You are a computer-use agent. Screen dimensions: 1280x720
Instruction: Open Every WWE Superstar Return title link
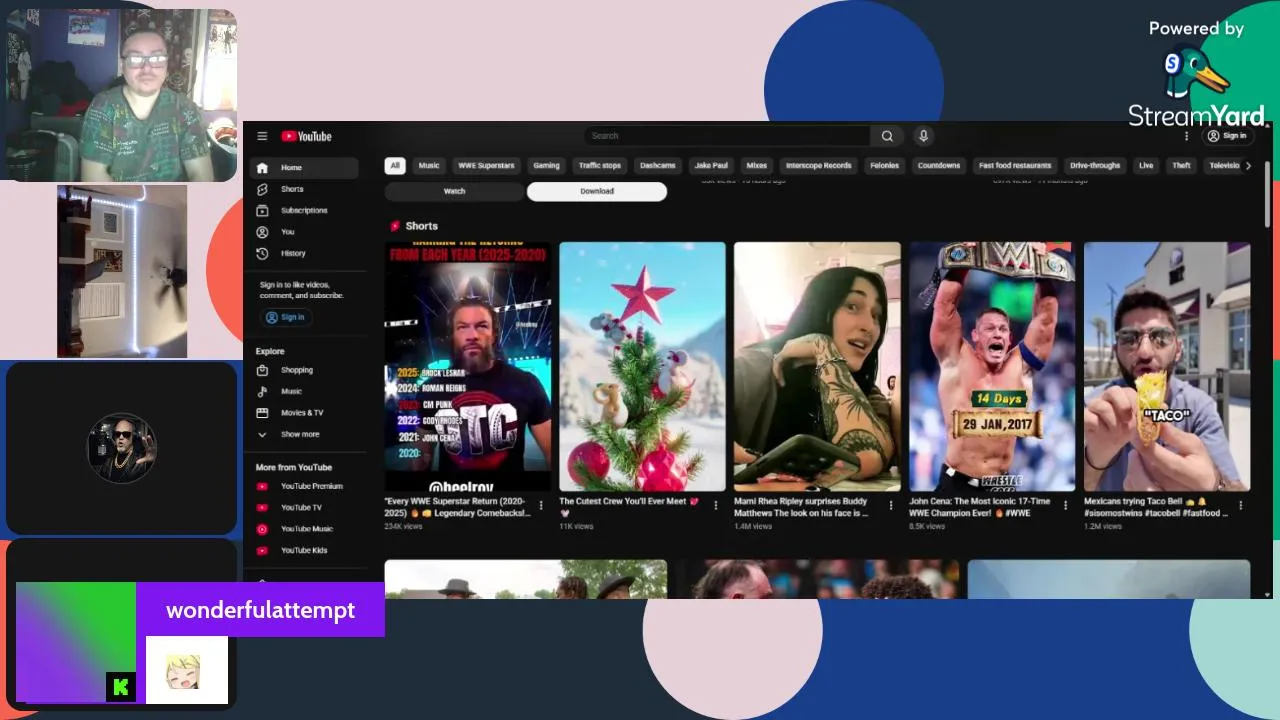point(459,507)
